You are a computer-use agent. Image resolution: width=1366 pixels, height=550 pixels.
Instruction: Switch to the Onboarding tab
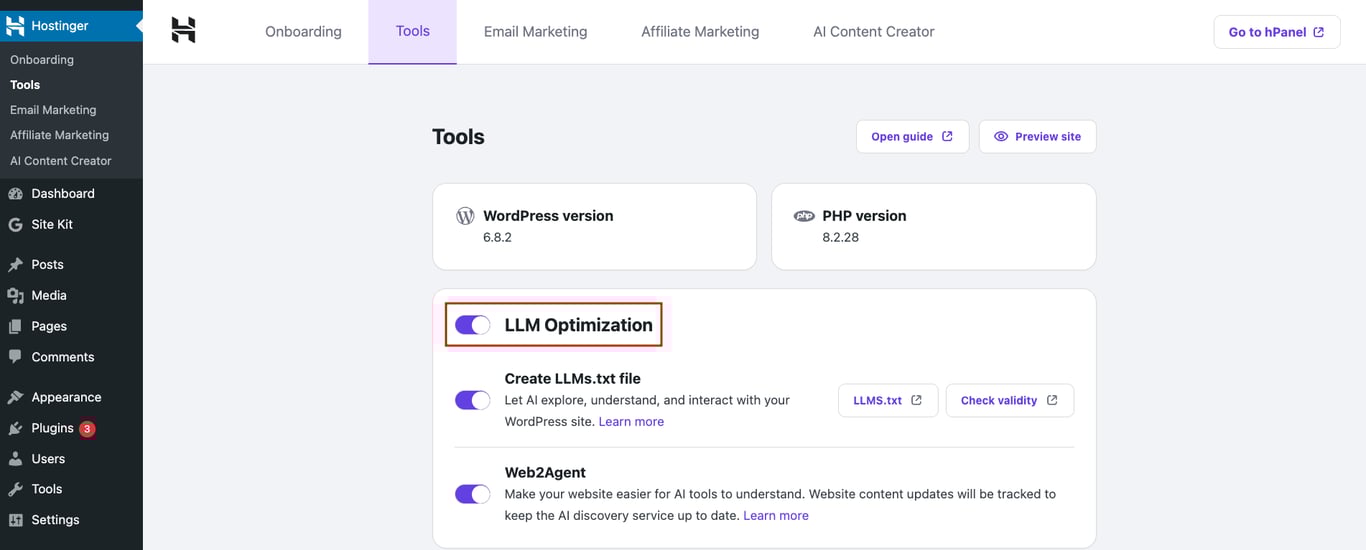pyautogui.click(x=303, y=32)
